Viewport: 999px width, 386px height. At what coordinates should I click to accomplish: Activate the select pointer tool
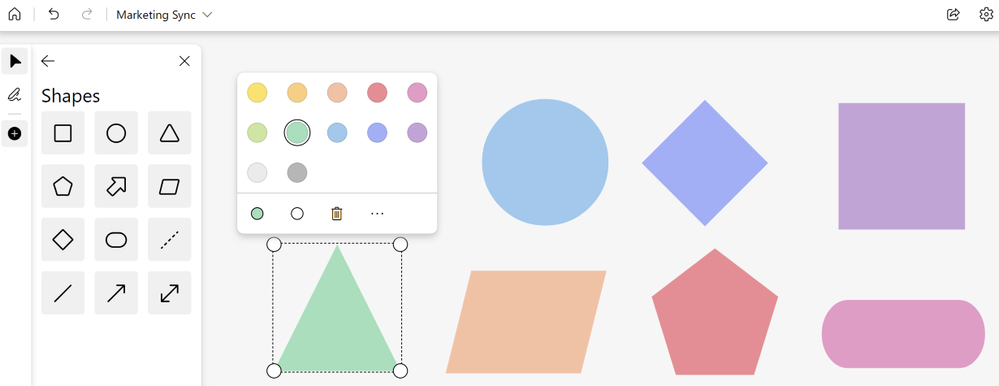15,61
